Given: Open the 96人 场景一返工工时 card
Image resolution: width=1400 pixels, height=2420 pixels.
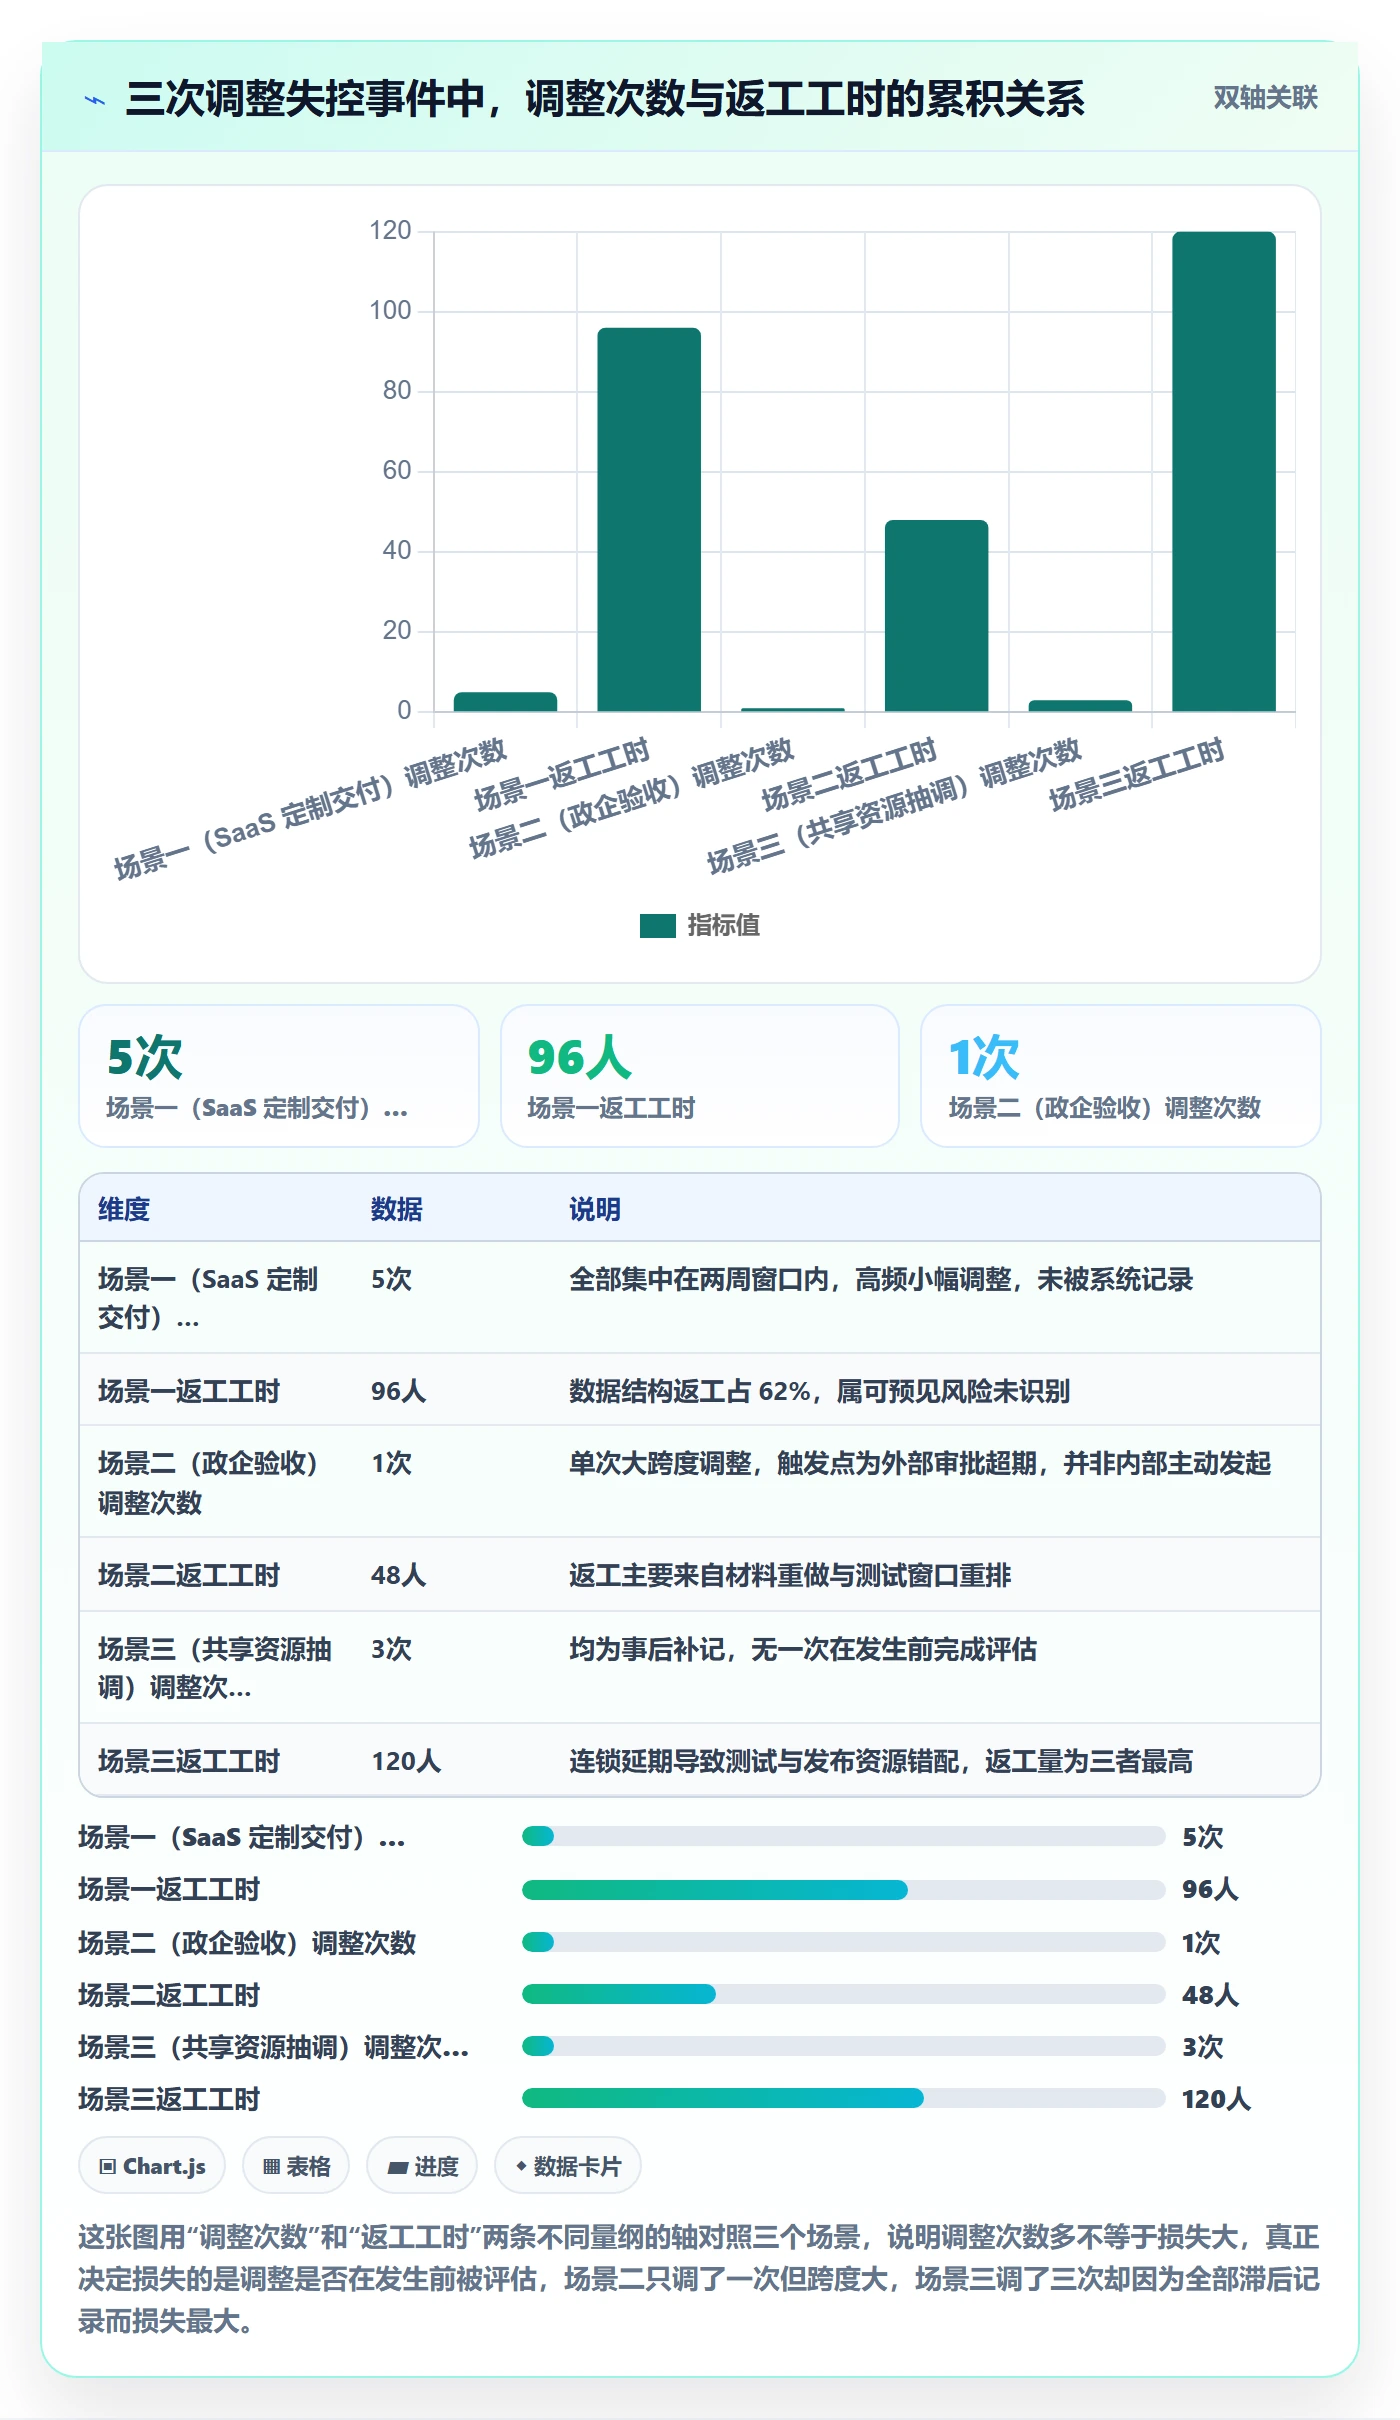Looking at the screenshot, I should (700, 1075).
